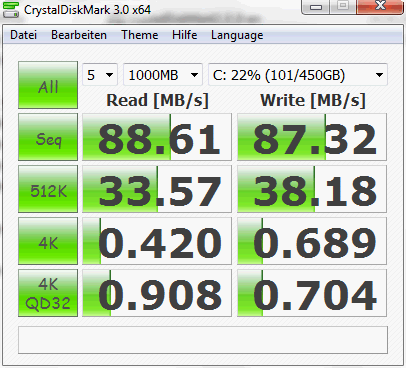Viewport: 406px width, 368px height.
Task: Open the Hilfe menu
Action: tap(185, 35)
